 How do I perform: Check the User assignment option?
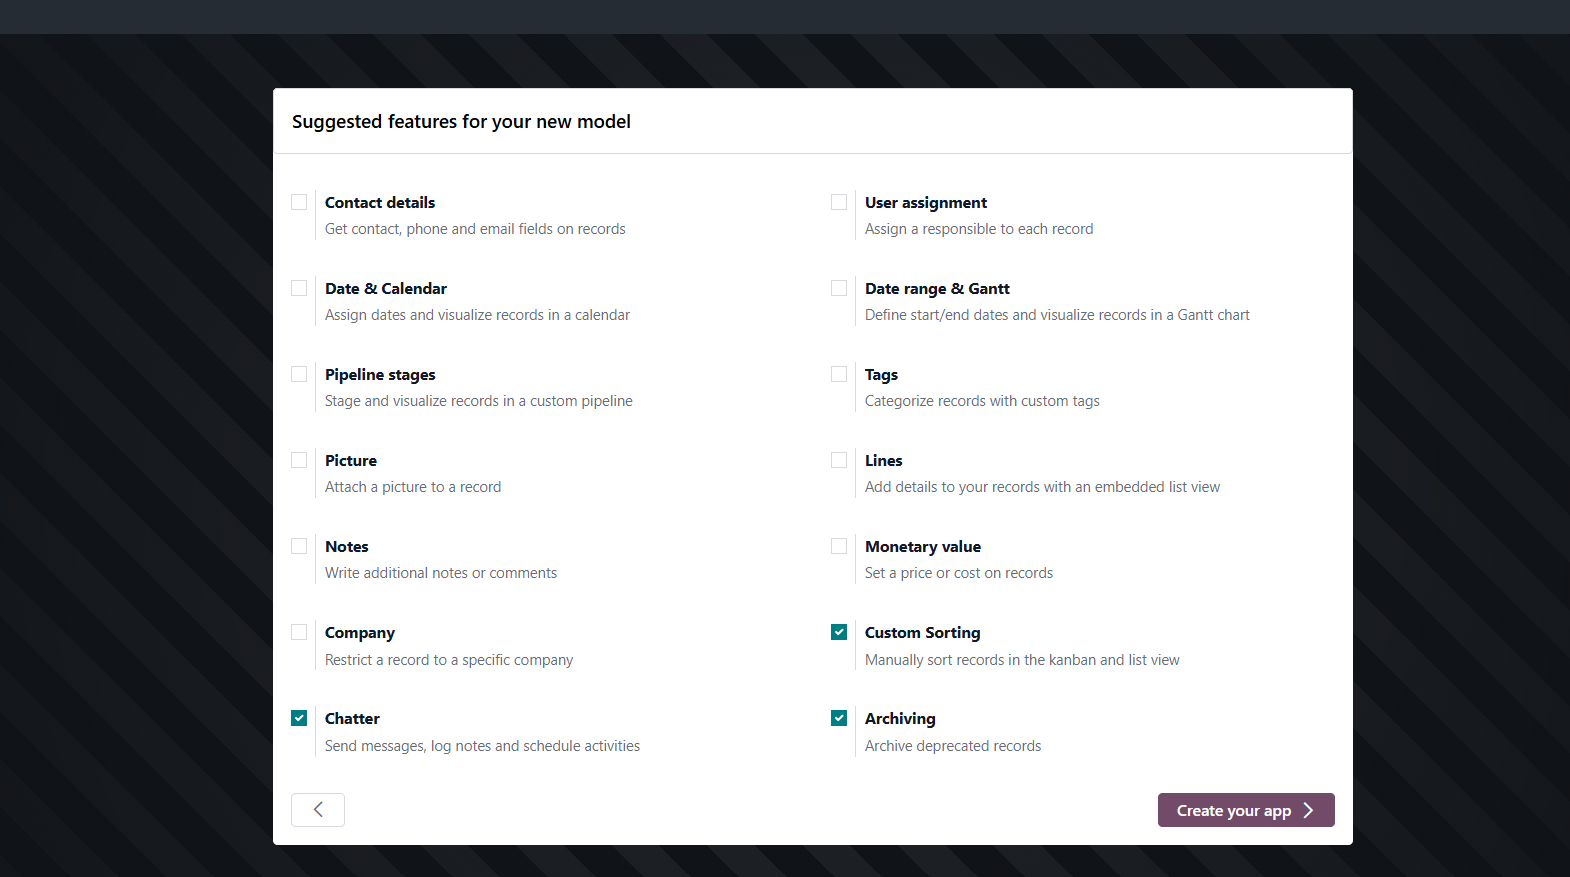[839, 202]
